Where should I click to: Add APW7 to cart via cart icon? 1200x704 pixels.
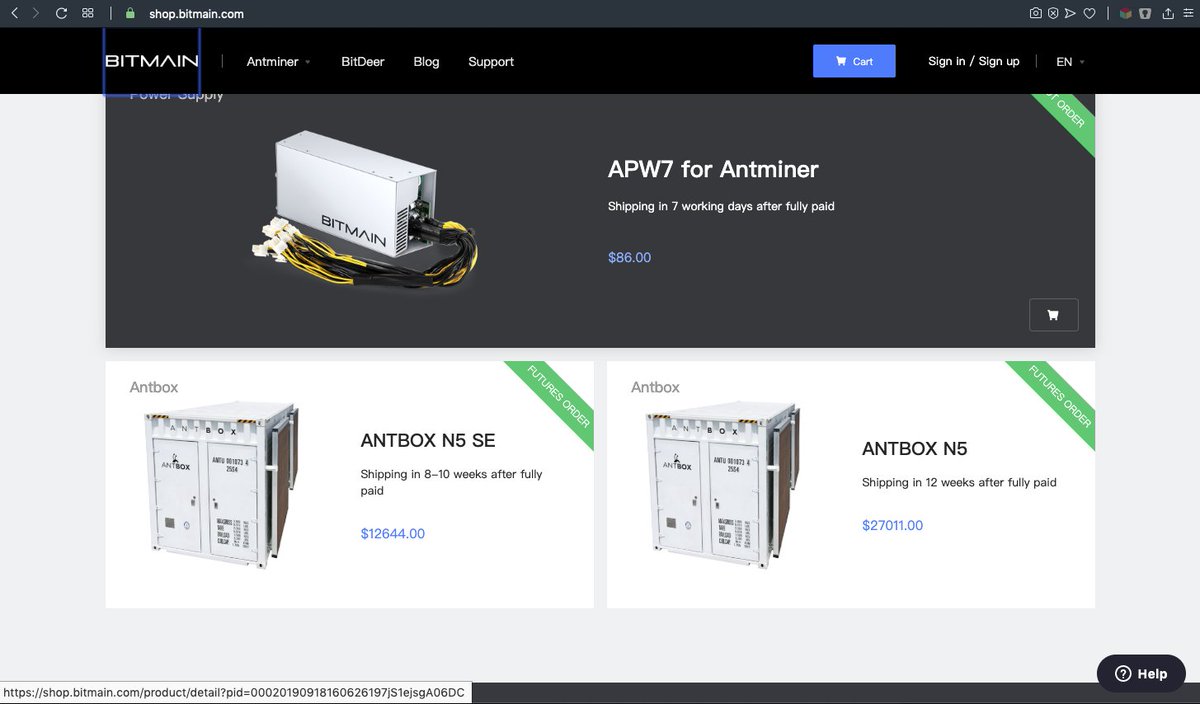(x=1053, y=315)
